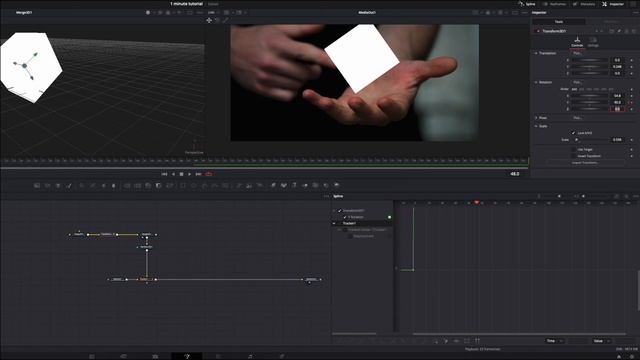Add a Fast Noise node from the toolbar
Image resolution: width=640 pixels, height=360 pixels.
[47, 185]
